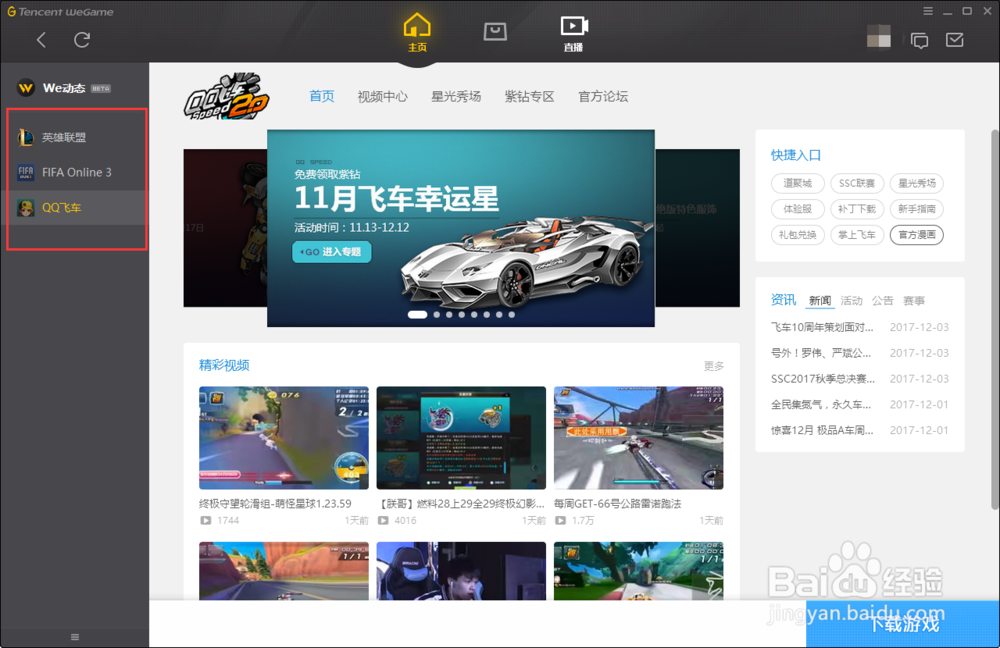Image resolution: width=1000 pixels, height=648 pixels.
Task: Open the 补丁下载 quick link
Action: coord(857,209)
